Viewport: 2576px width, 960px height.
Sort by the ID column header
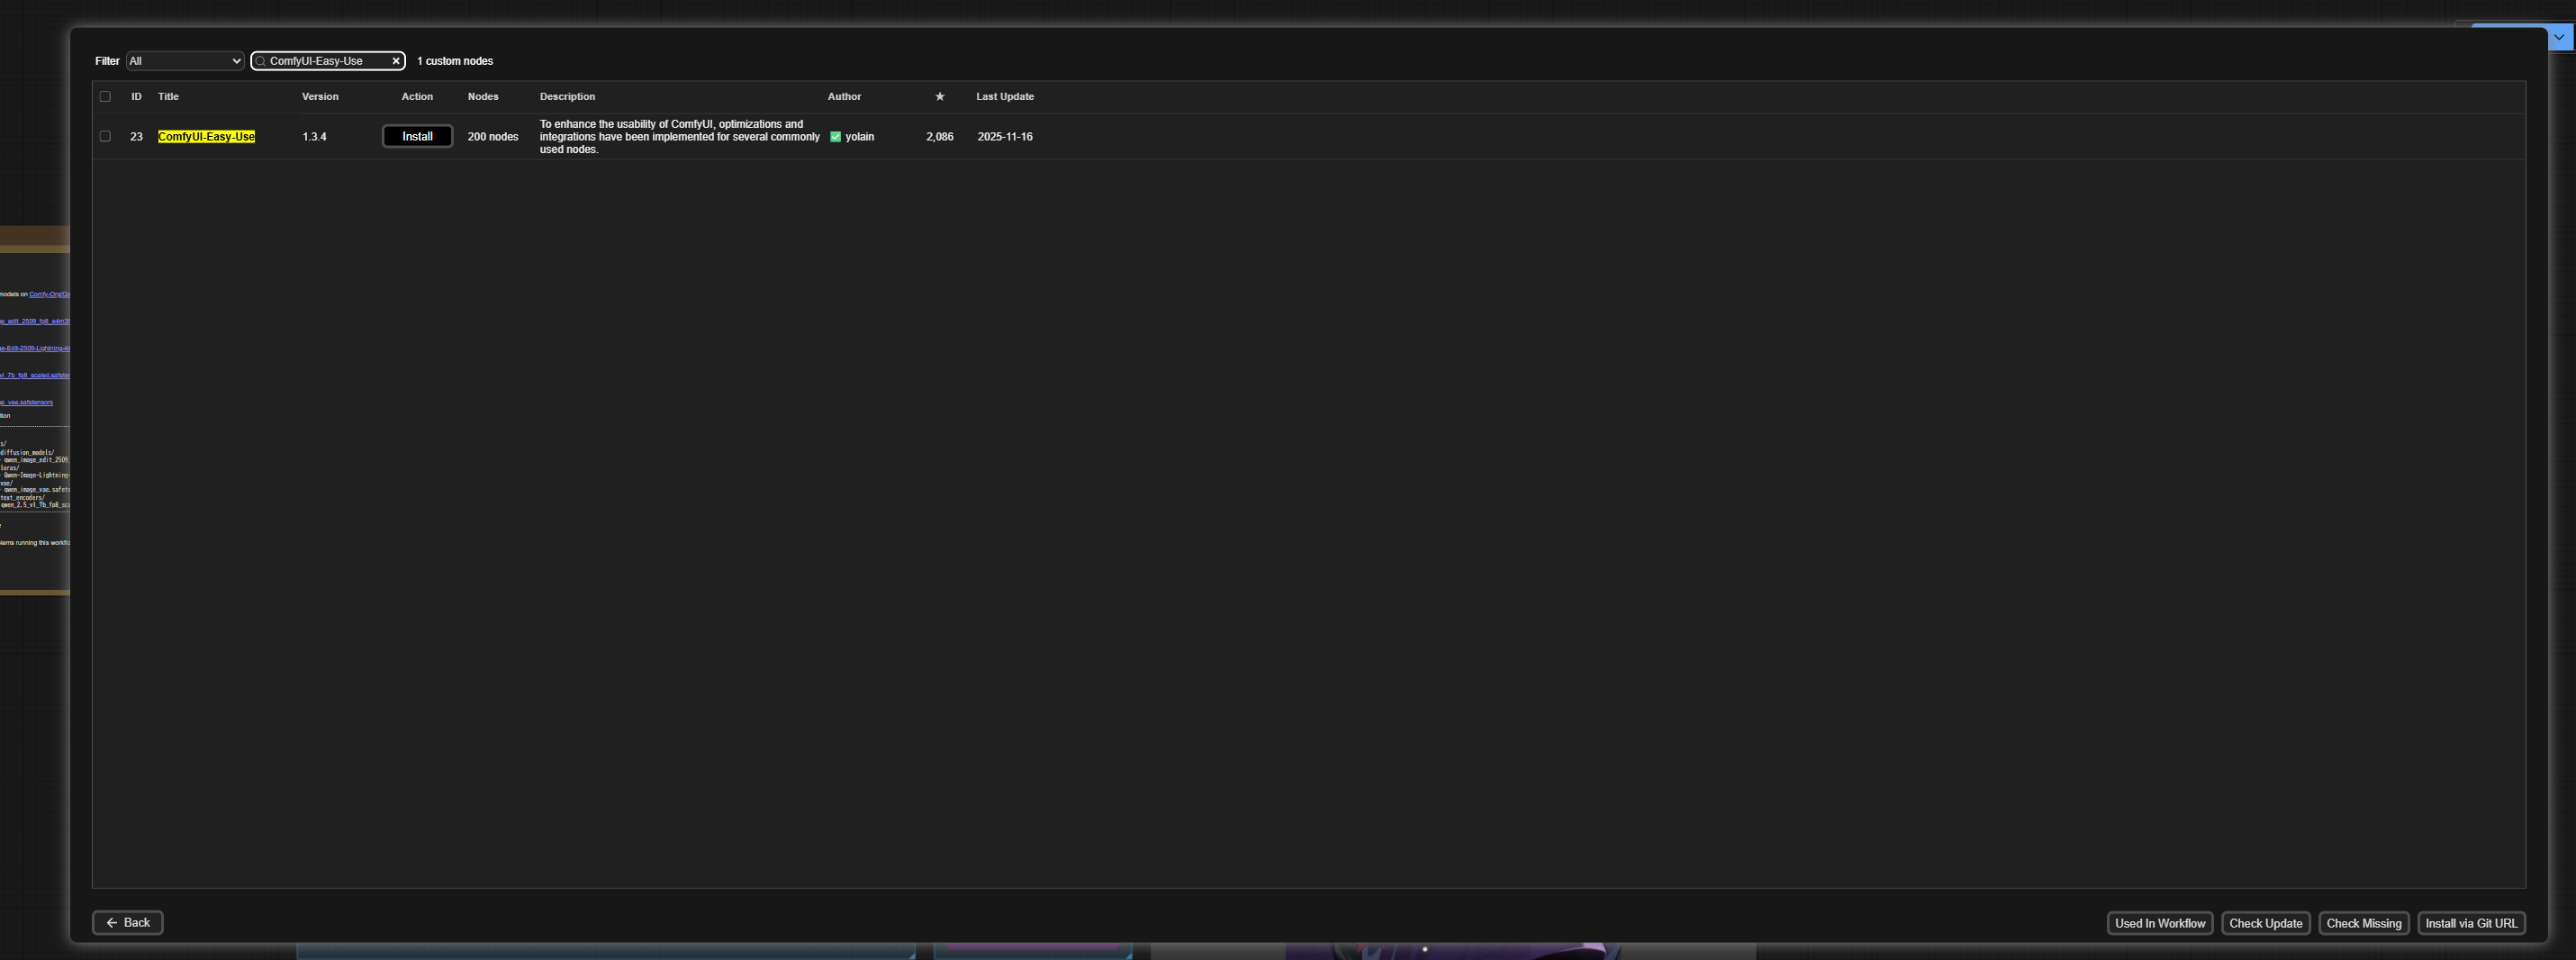136,97
